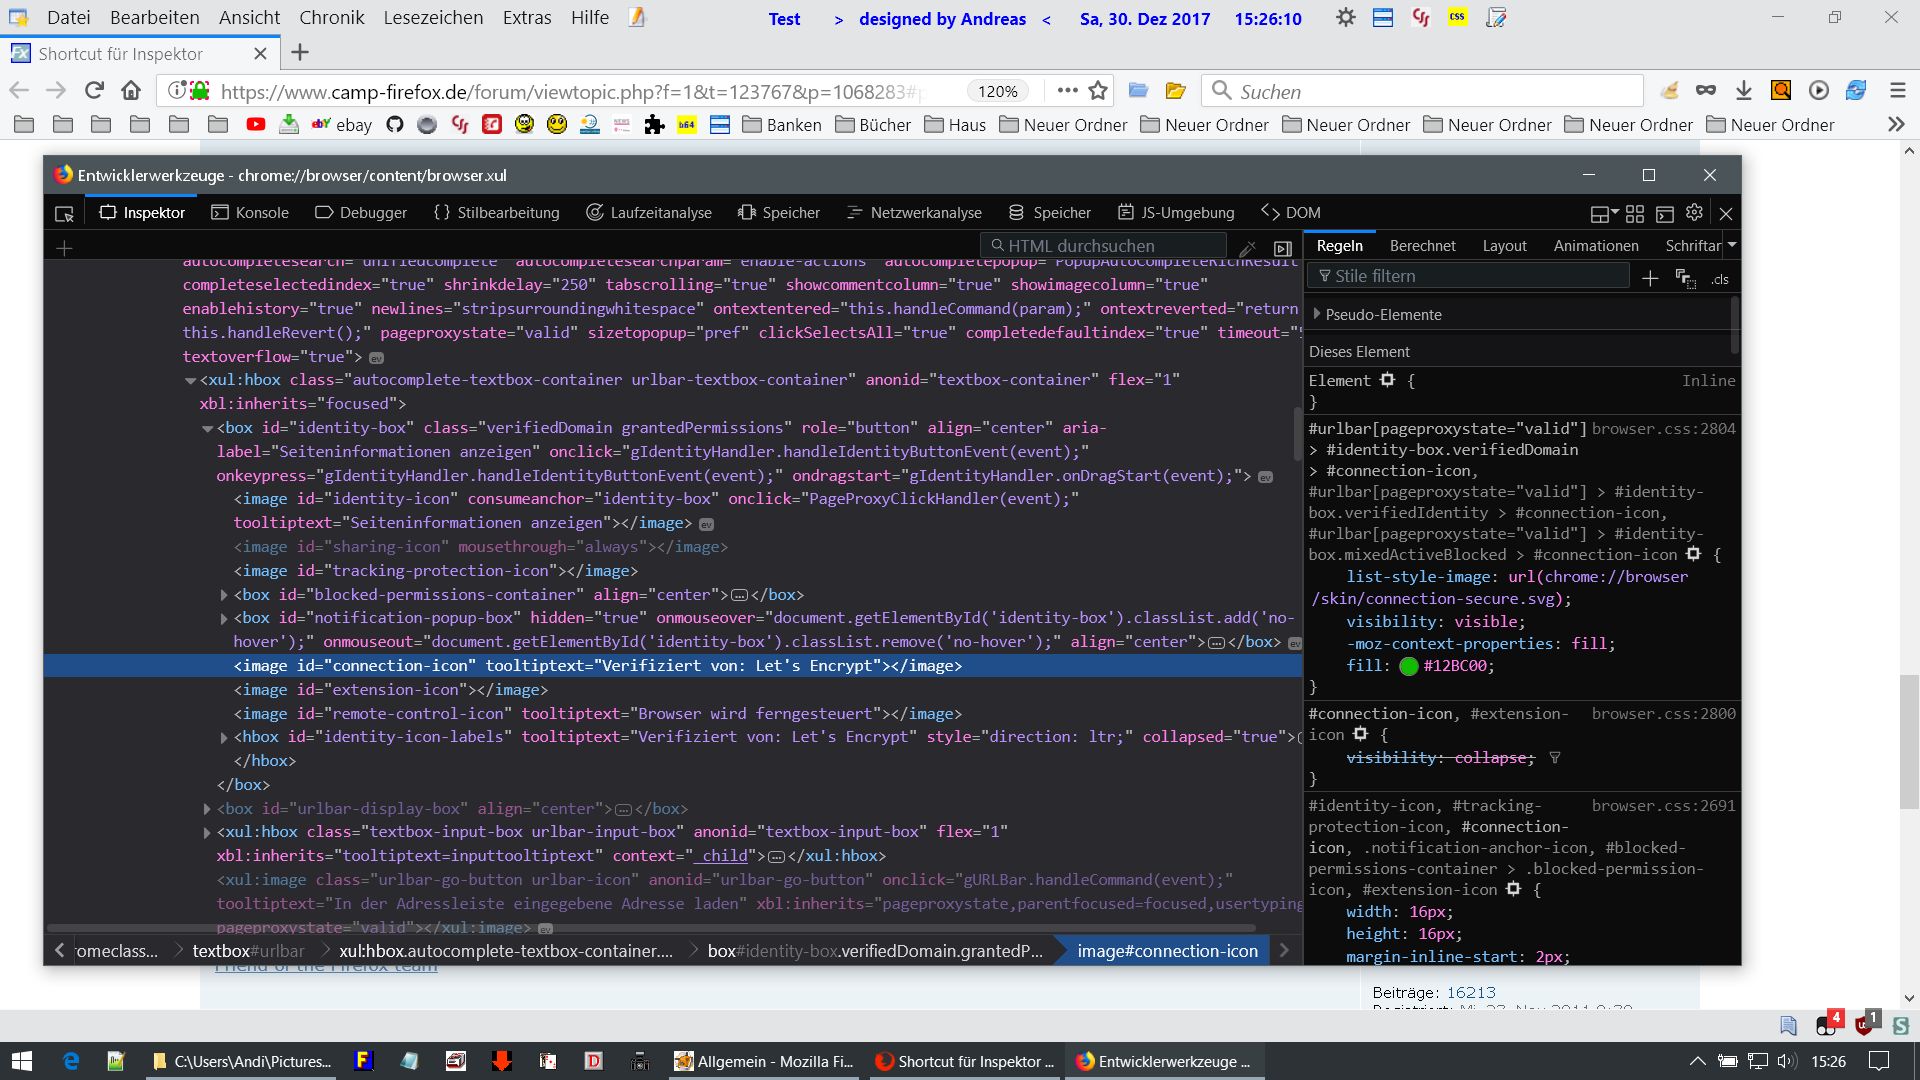Click textbox#urlbar breadcrumb button
1920x1080 pixels.
[x=248, y=951]
